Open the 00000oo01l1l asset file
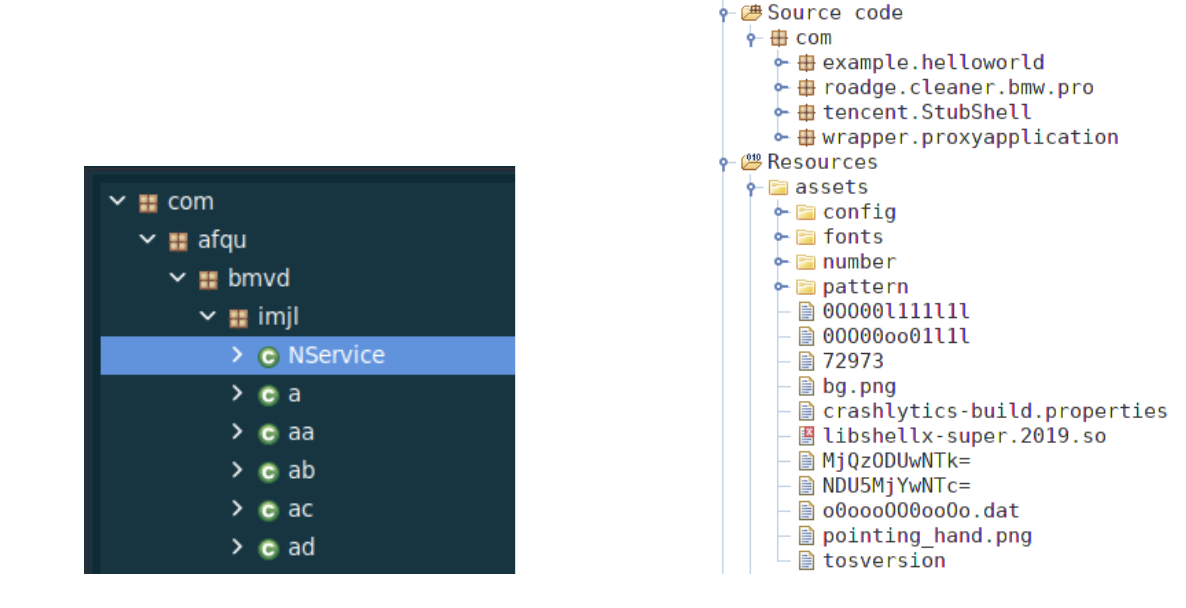The height and width of the screenshot is (608, 1186). (x=896, y=337)
